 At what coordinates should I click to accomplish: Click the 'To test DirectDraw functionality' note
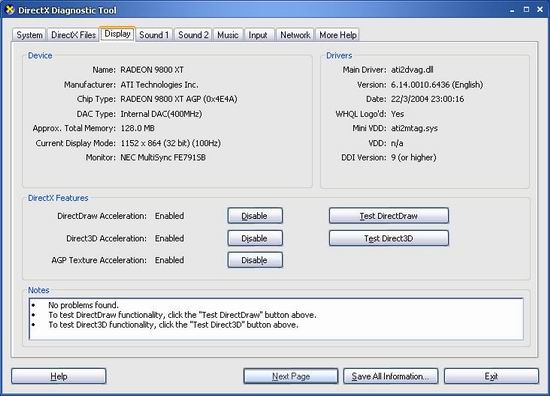tap(182, 315)
